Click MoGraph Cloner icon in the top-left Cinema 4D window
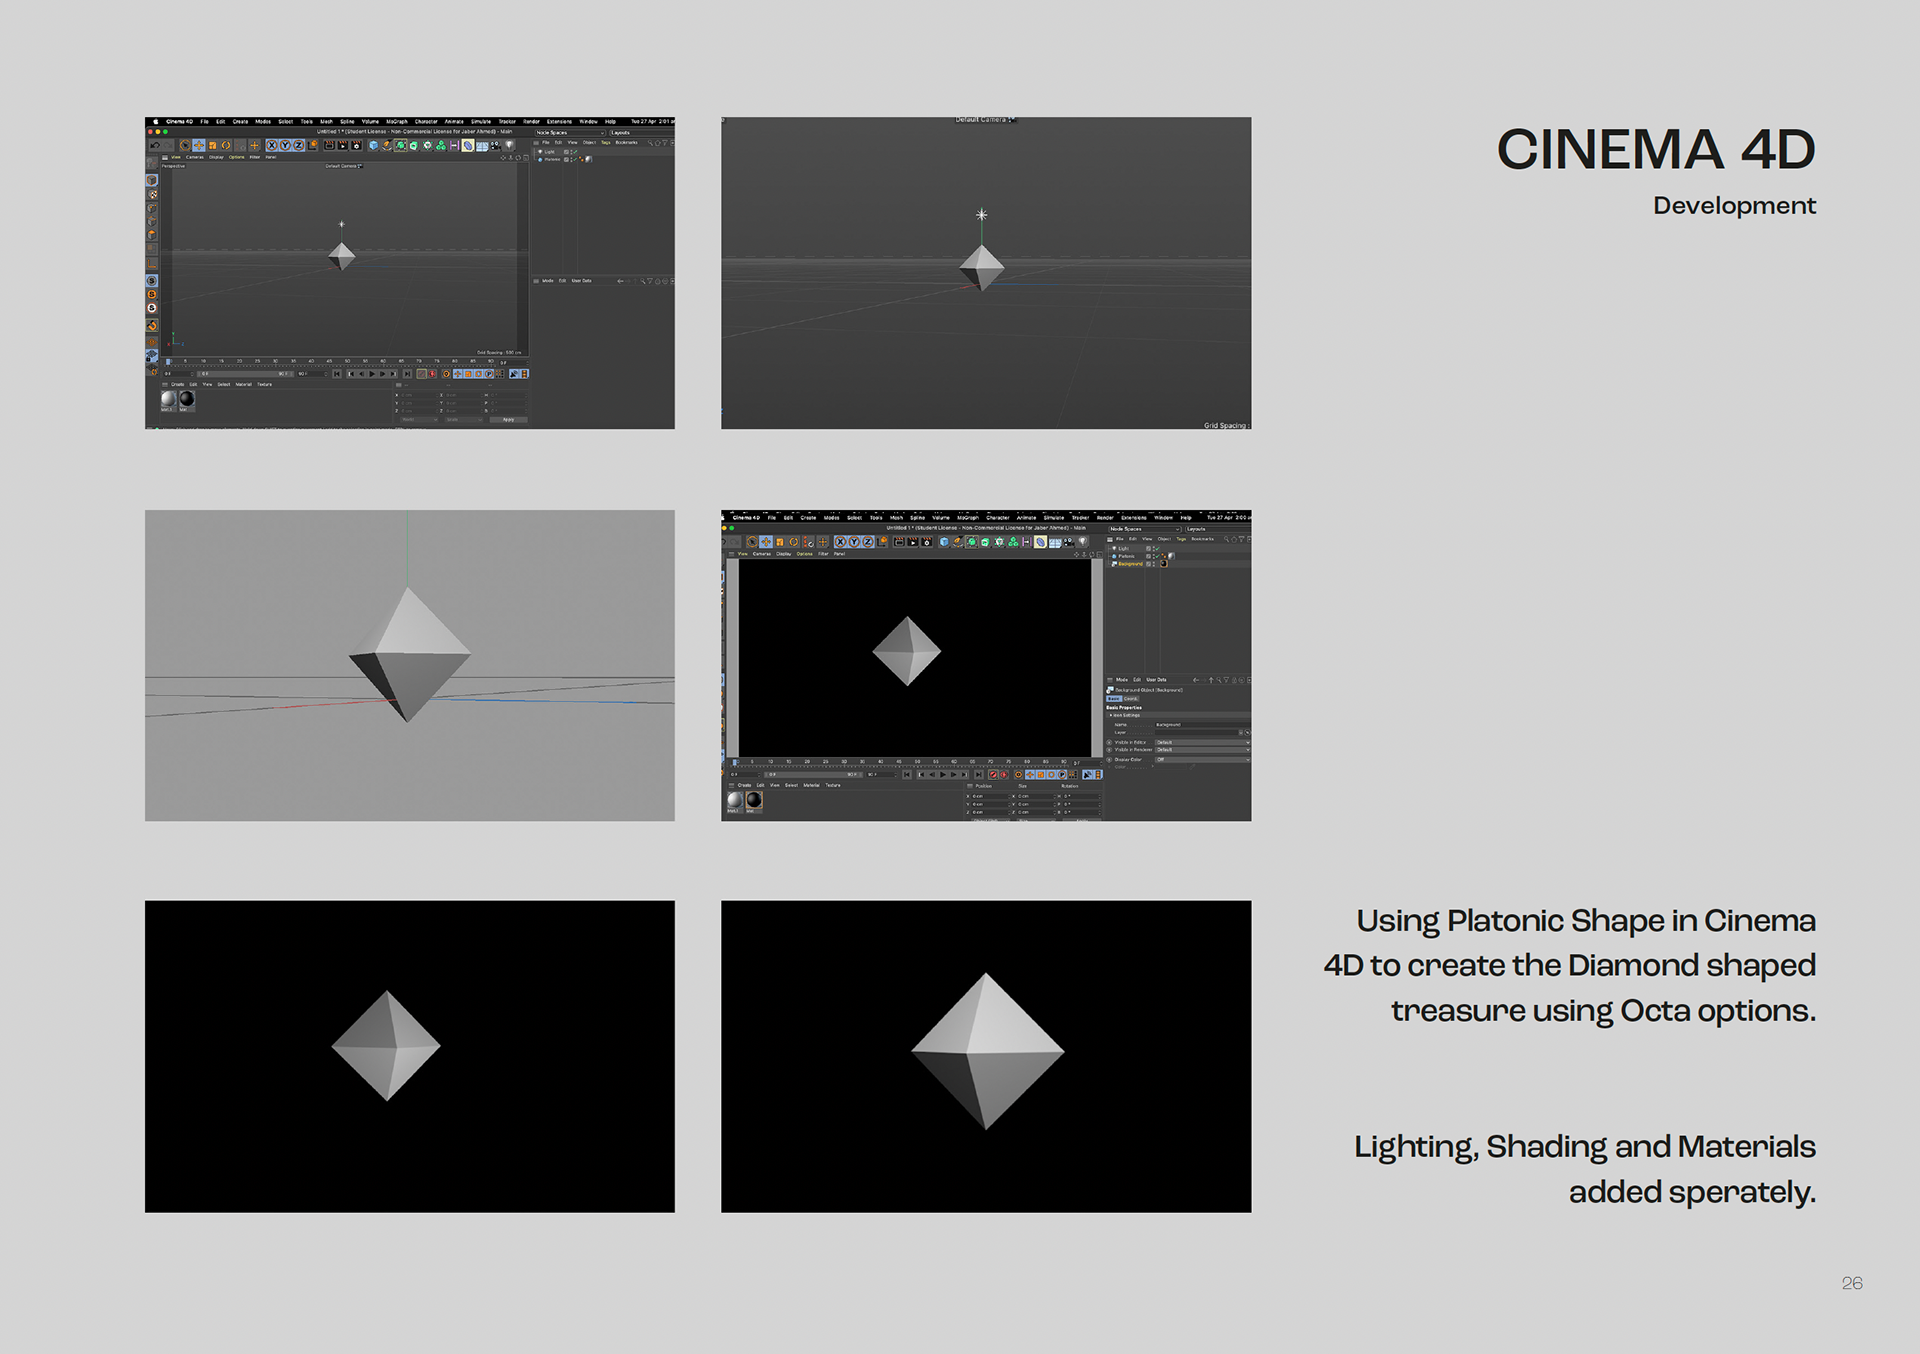Image resolution: width=1920 pixels, height=1354 pixels. pos(441,145)
